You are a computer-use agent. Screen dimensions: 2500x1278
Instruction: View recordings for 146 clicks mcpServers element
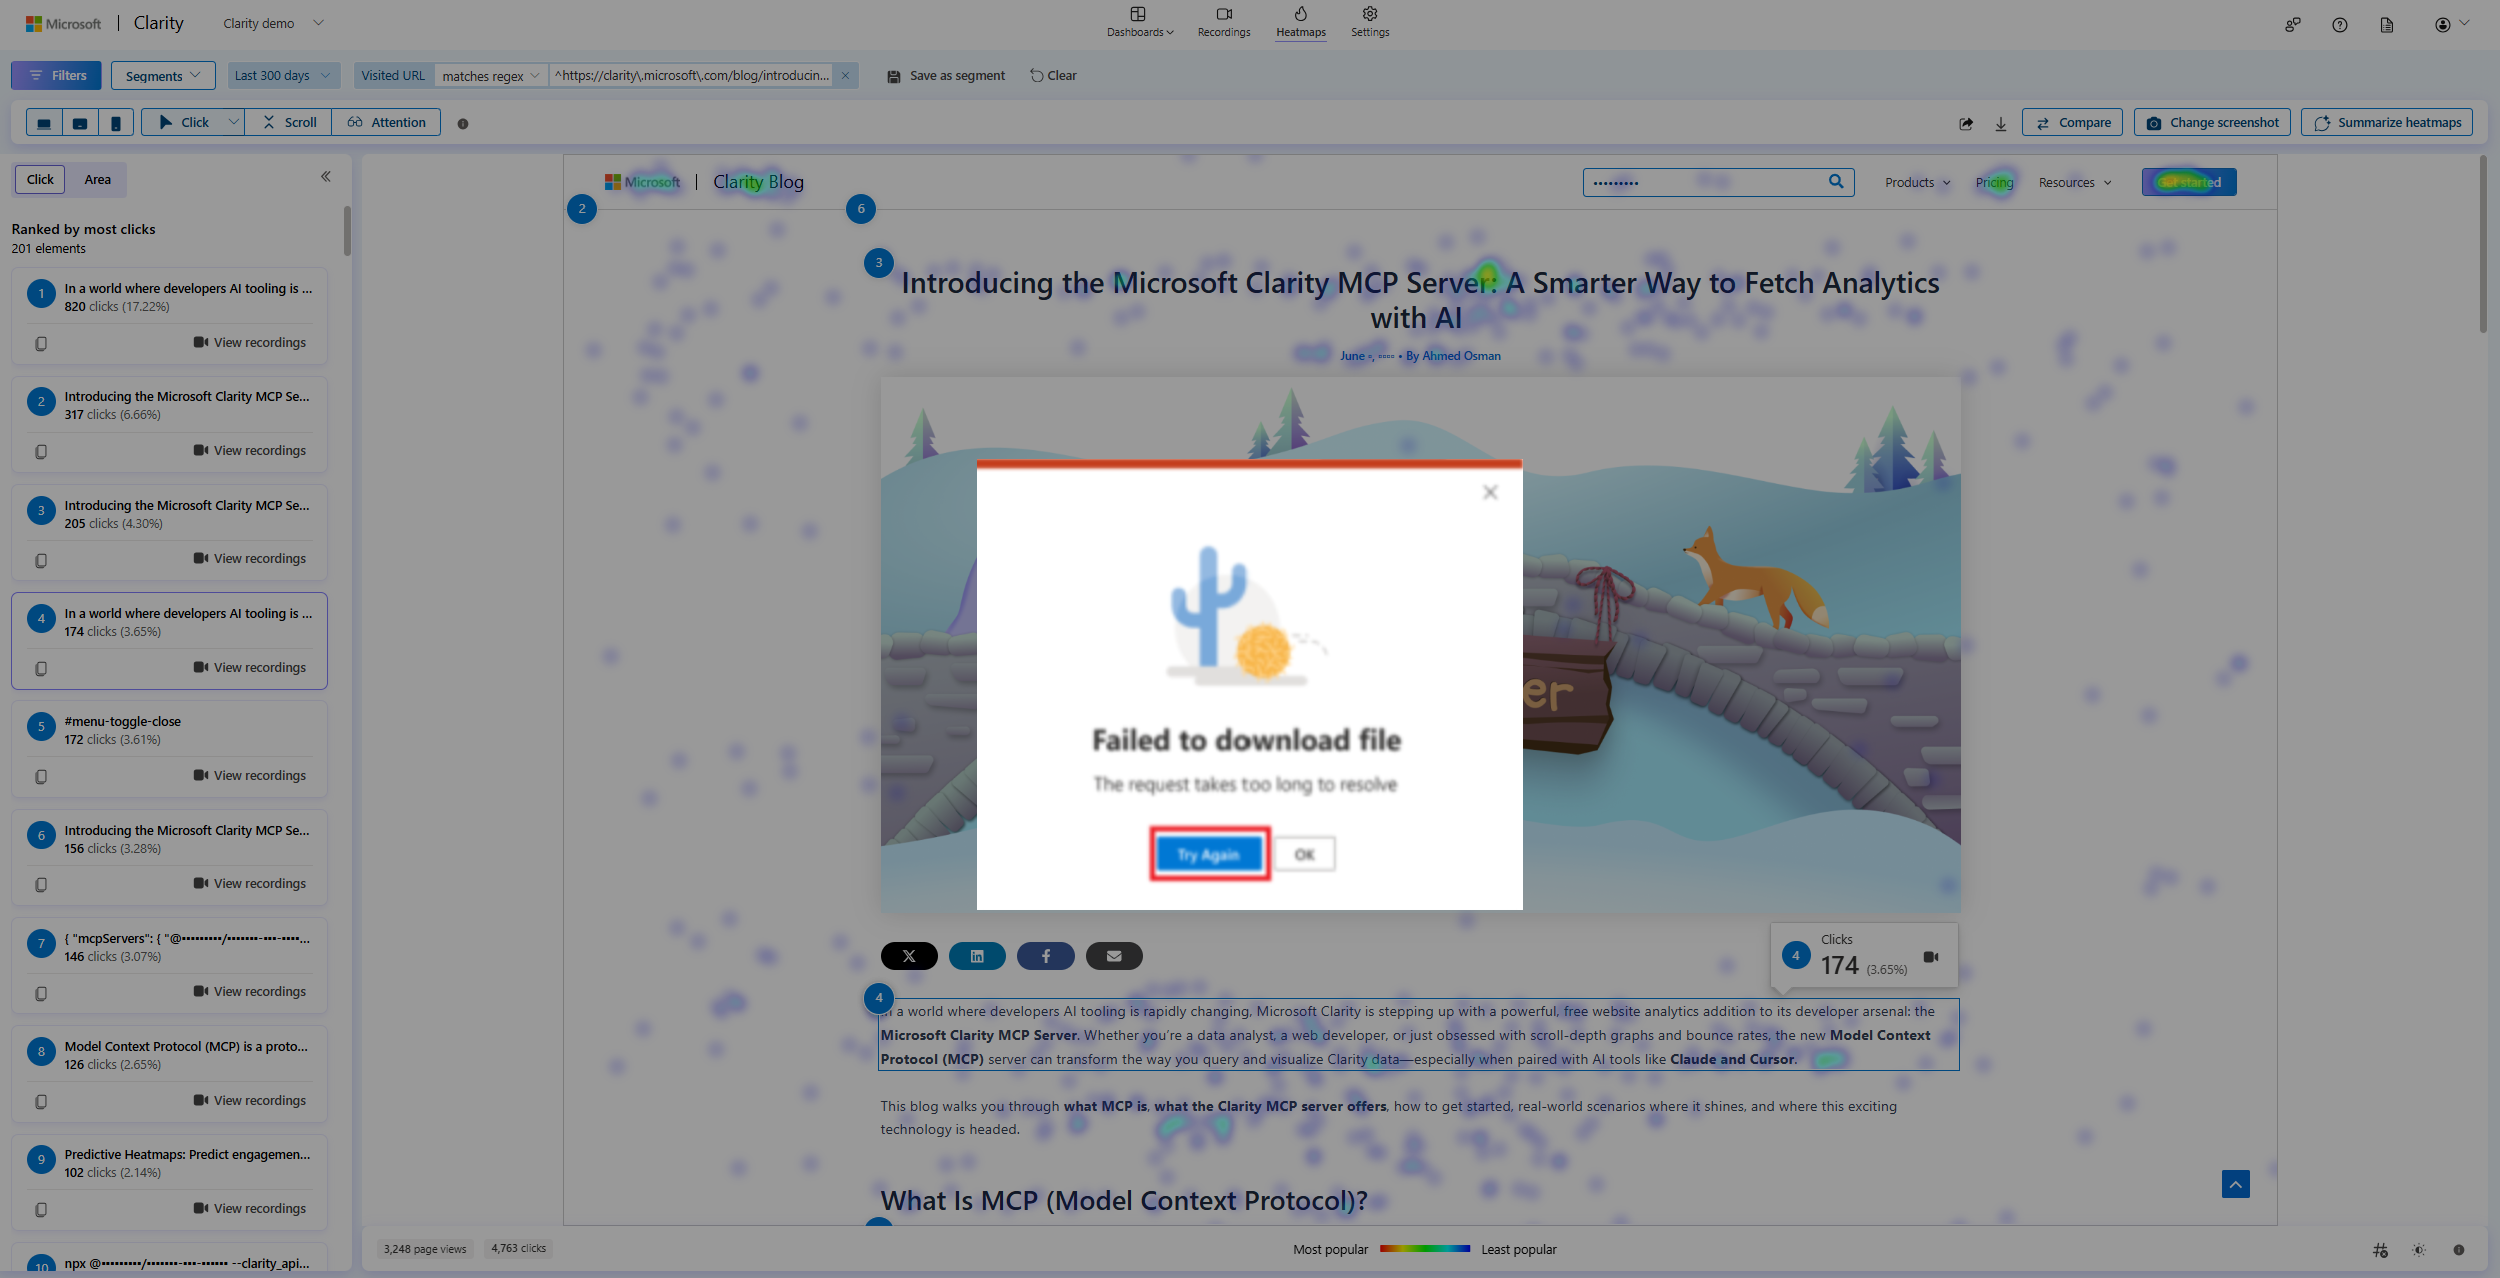point(250,992)
